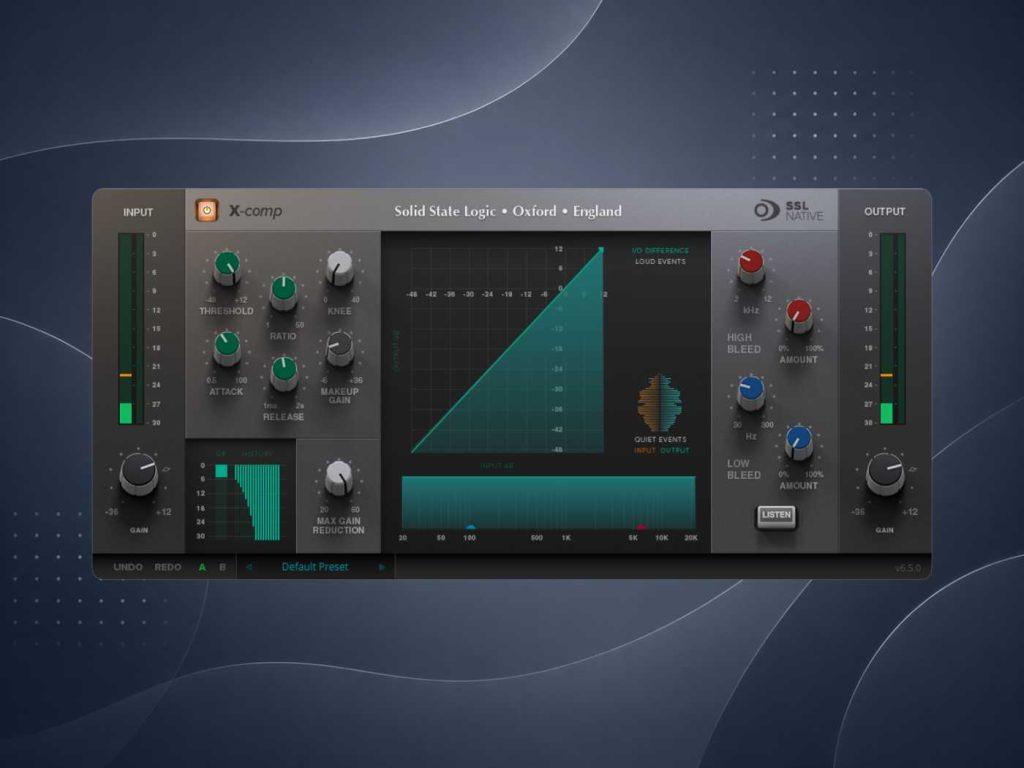Click the frequency spectrum display
Image resolution: width=1024 pixels, height=768 pixels.
tap(549, 502)
